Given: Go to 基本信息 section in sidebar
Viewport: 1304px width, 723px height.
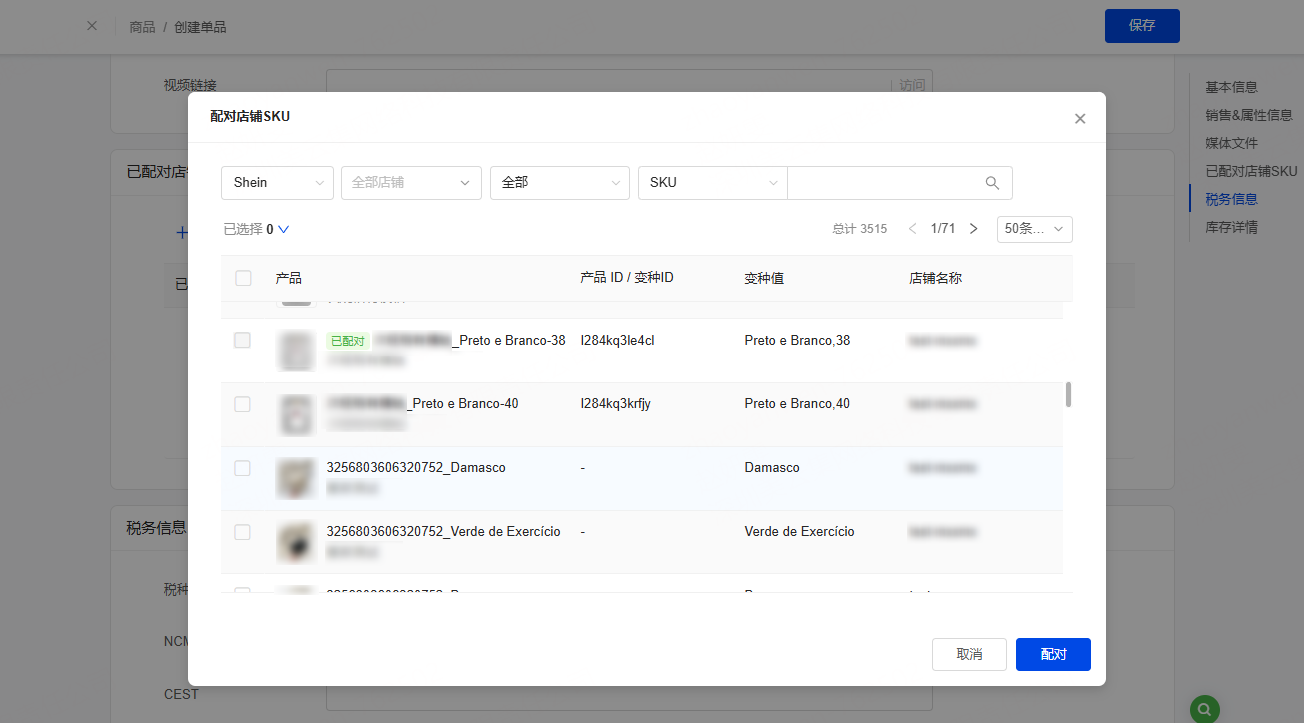Looking at the screenshot, I should click(x=1231, y=87).
